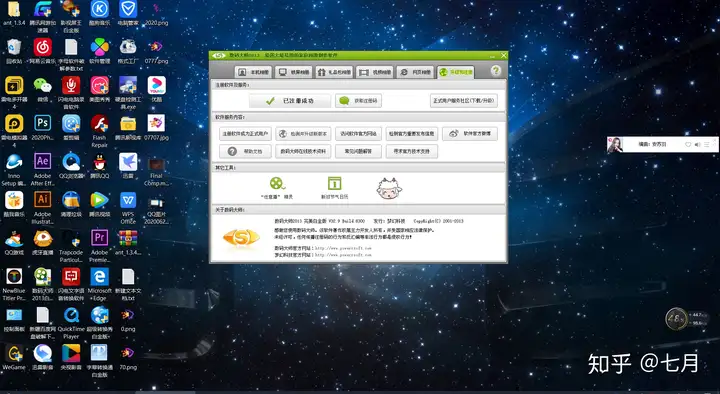720x394 pixels.
Task: Open the 电脑管家 shield desktop icon
Action: [x=128, y=9]
